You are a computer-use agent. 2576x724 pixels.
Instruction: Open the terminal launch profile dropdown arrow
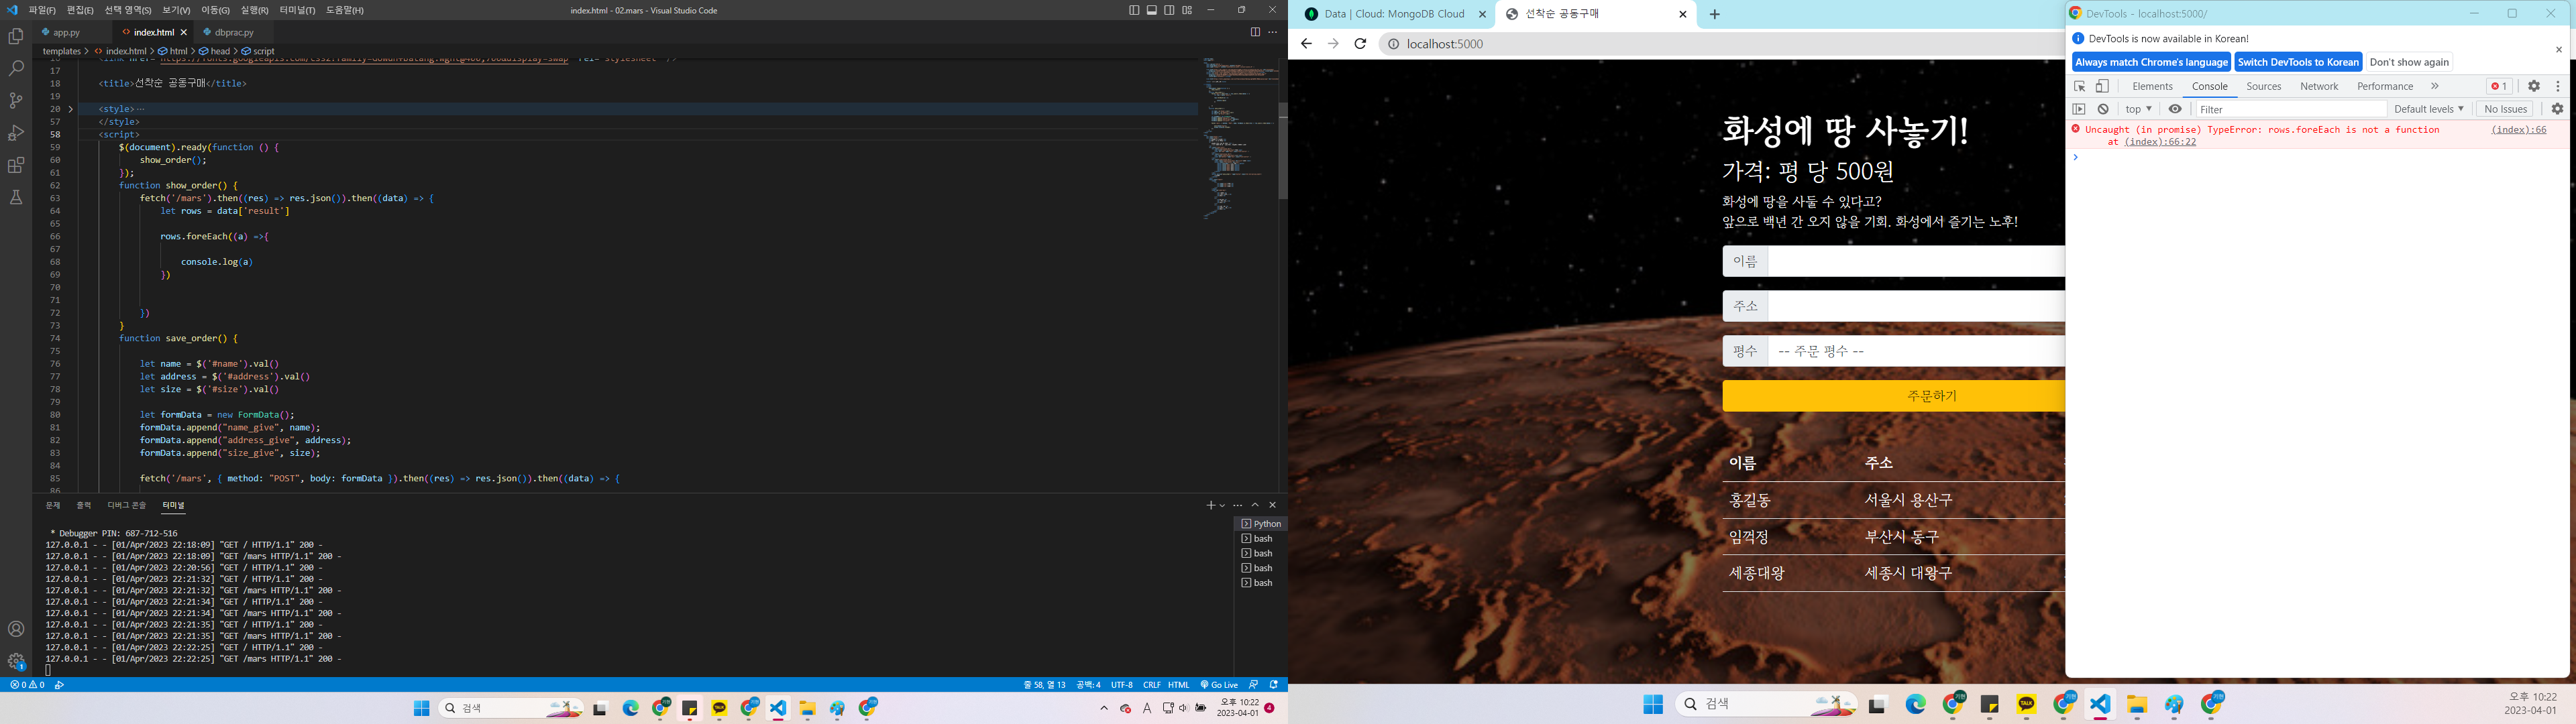click(1222, 505)
